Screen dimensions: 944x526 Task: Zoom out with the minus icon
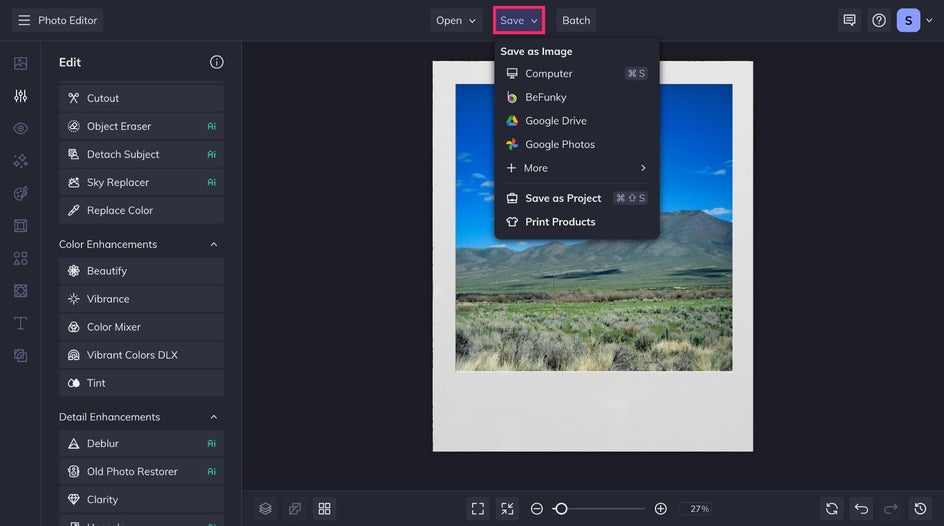(x=536, y=509)
